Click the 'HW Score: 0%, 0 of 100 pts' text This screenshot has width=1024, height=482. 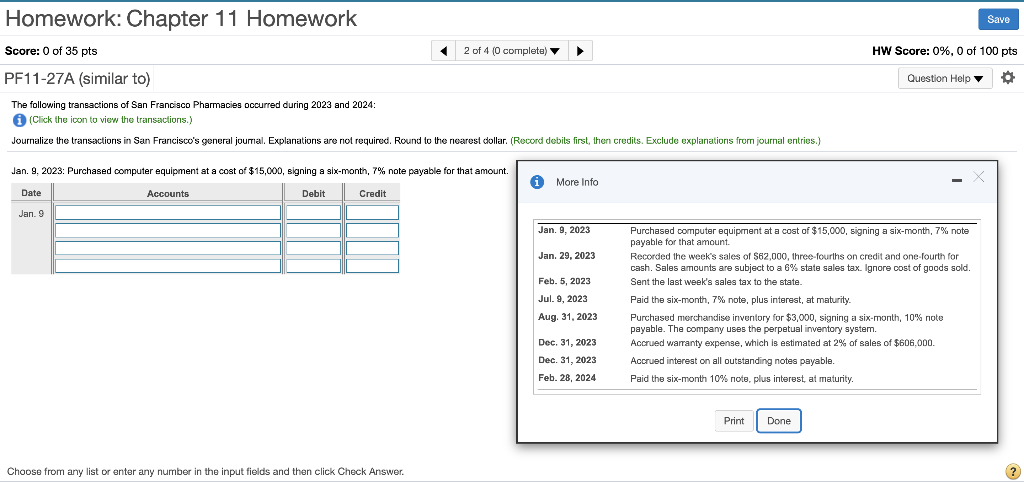coord(944,51)
